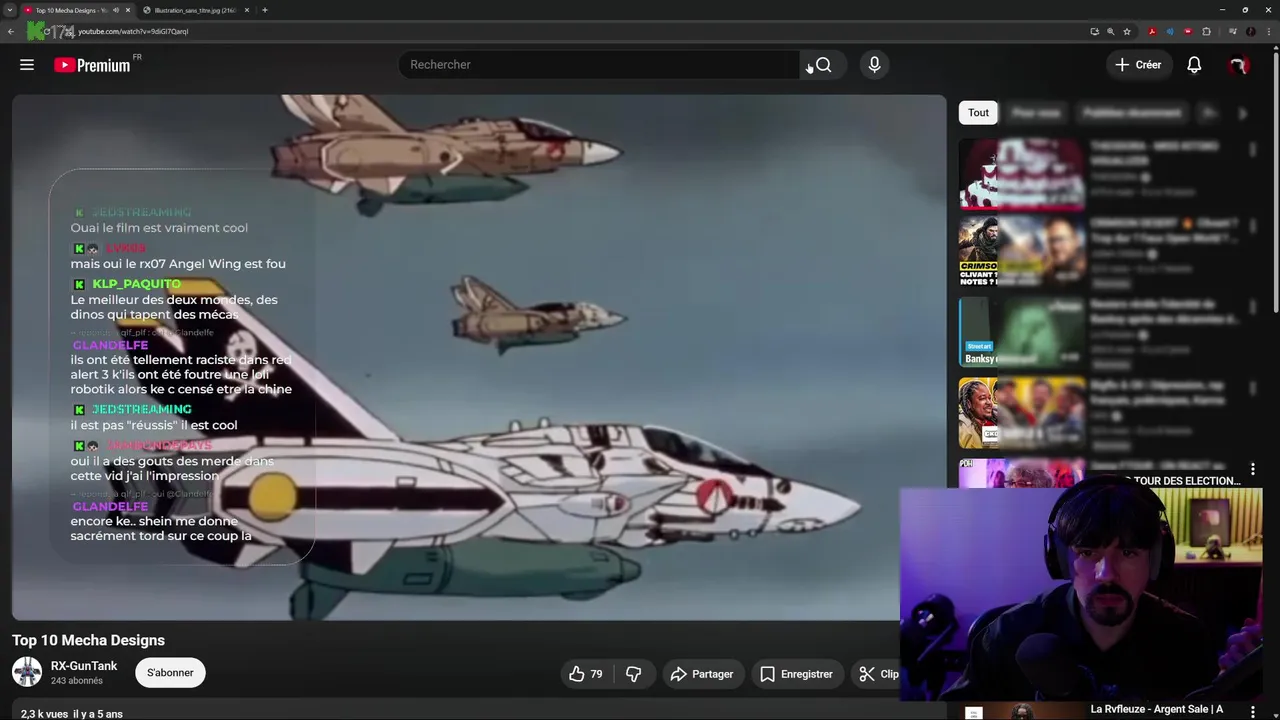Like the video with 79 likes

click(586, 674)
